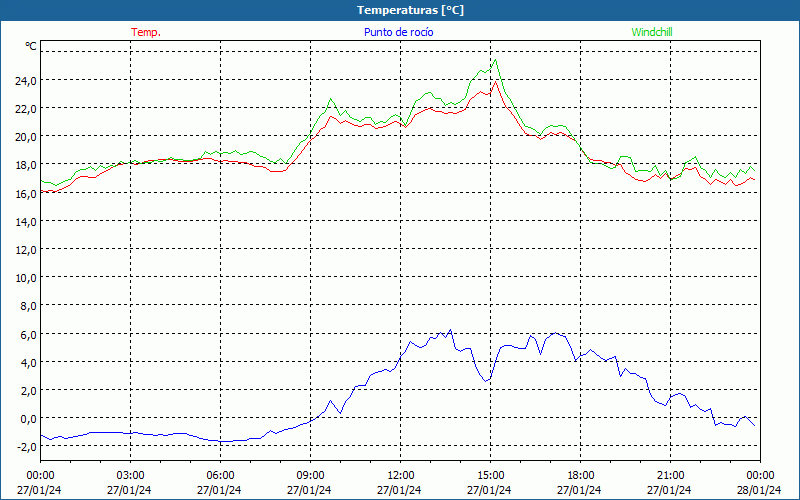
Task: Click the 09:00 time label on x-axis
Action: point(310,476)
